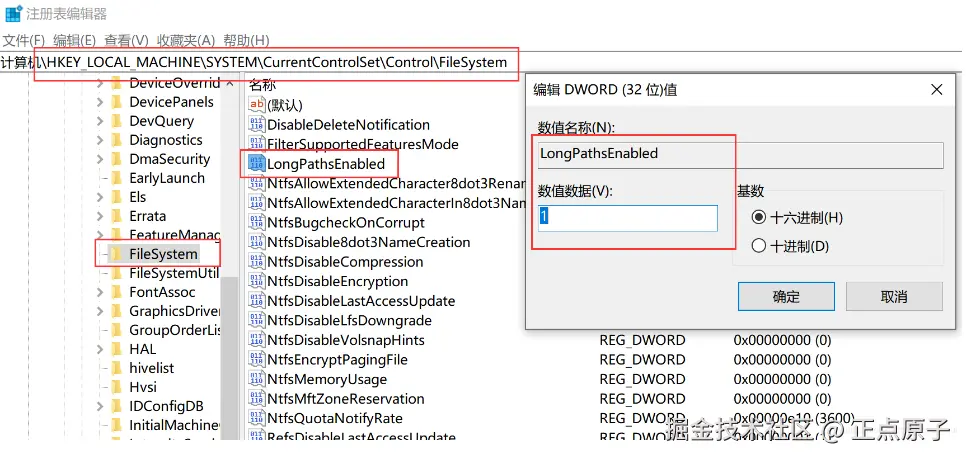Select the Hvsi folder icon

116,388
